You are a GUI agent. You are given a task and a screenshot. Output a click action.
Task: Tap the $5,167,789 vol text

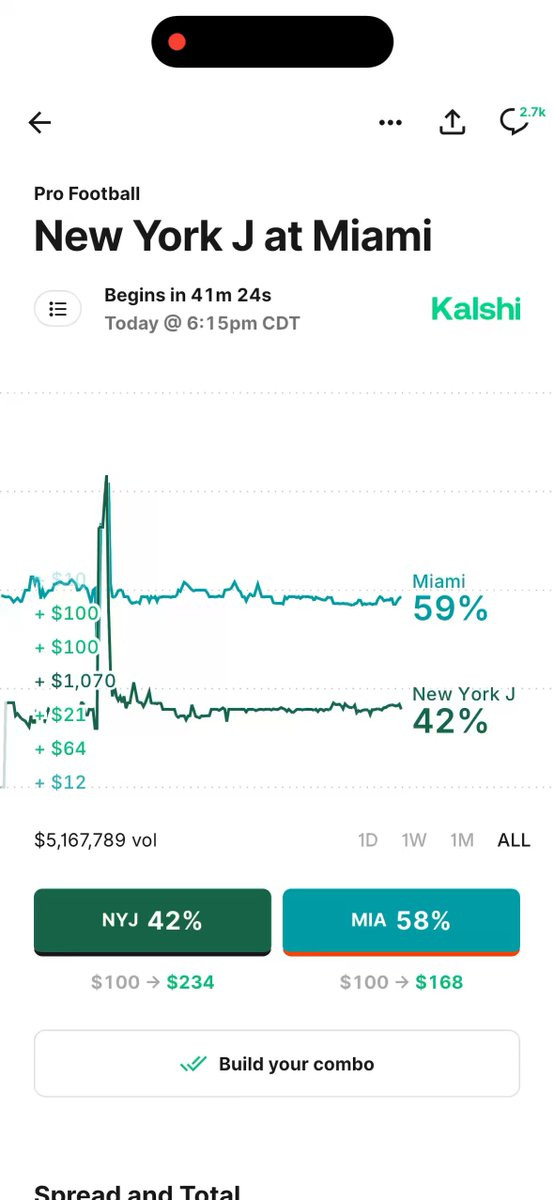(x=96, y=840)
